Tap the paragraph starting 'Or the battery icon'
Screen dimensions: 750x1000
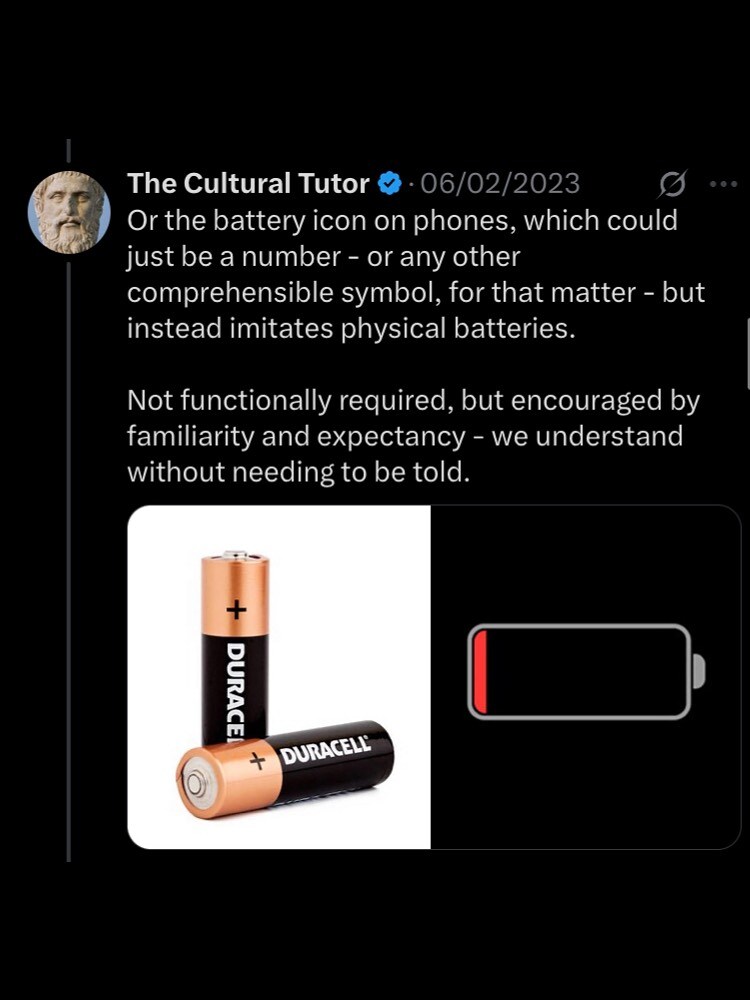coord(415,274)
